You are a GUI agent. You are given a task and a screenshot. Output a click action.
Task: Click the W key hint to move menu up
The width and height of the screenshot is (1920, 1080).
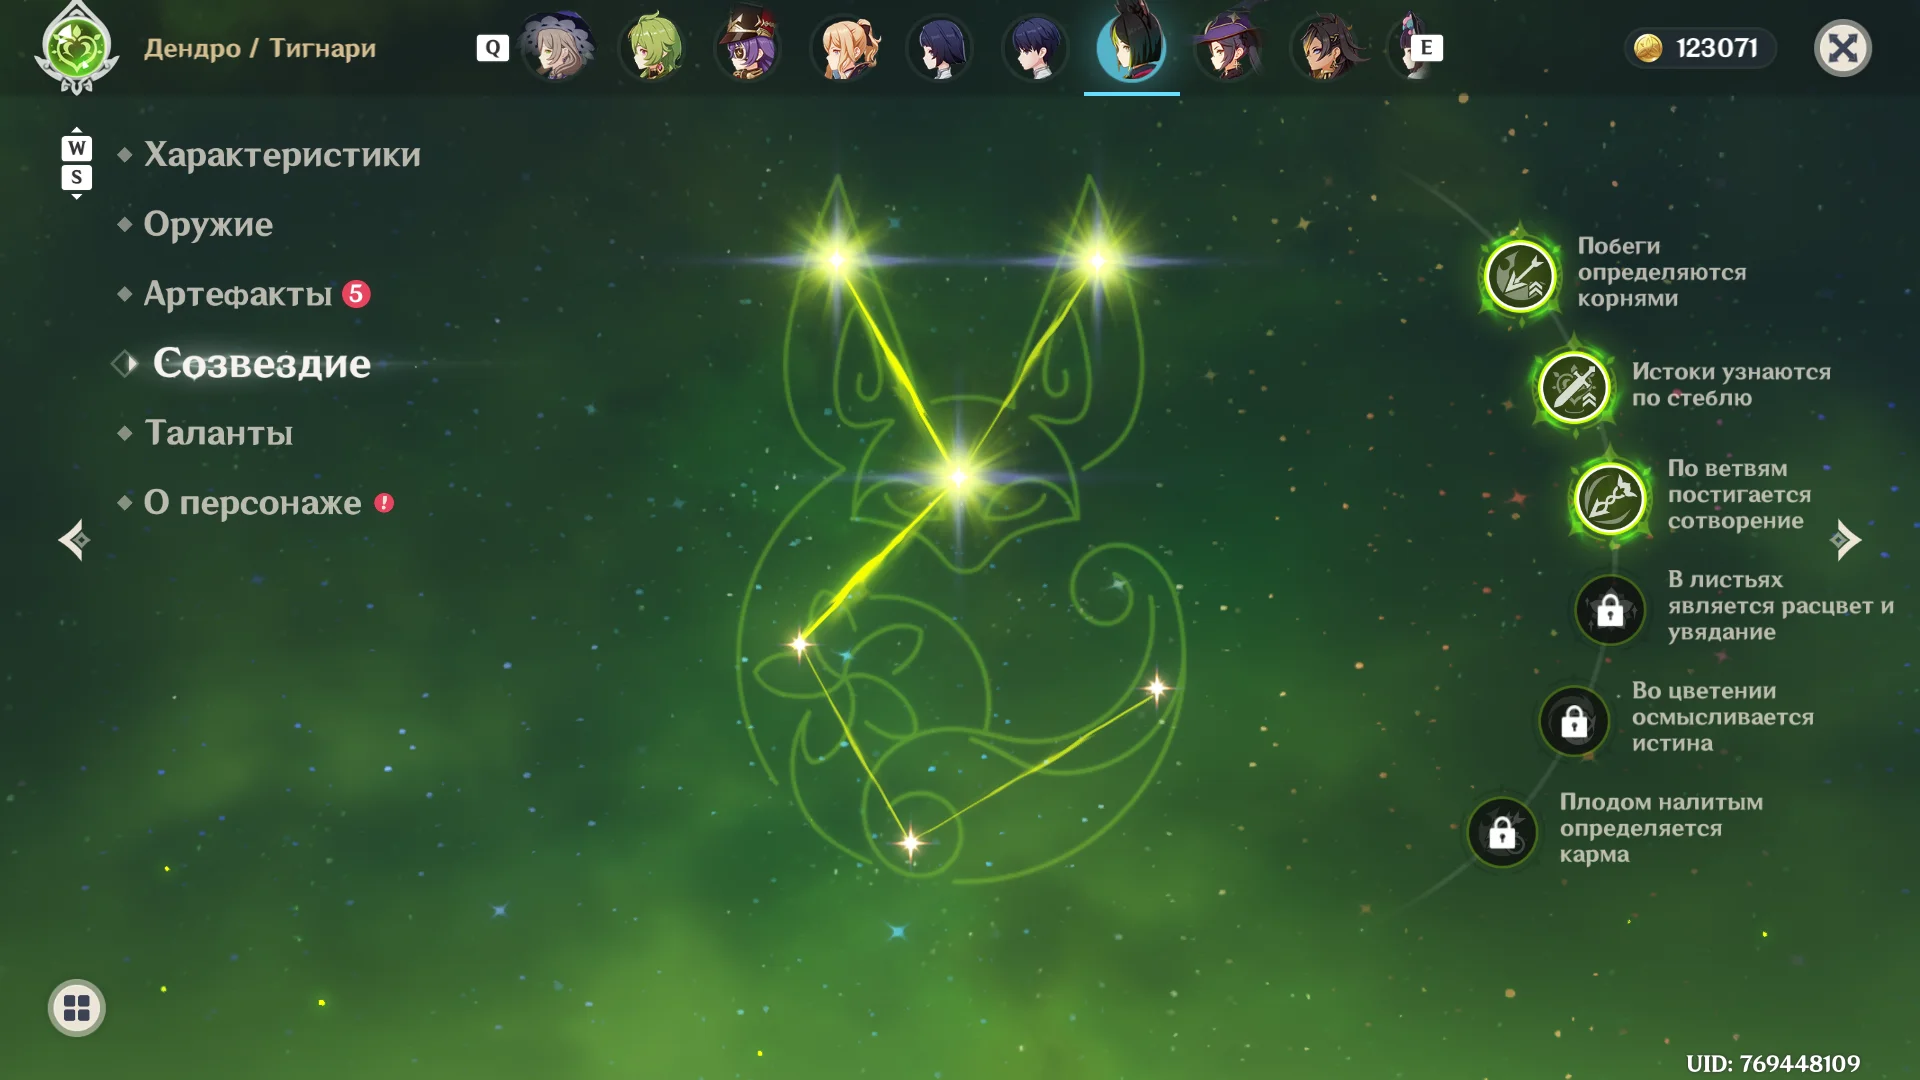77,148
